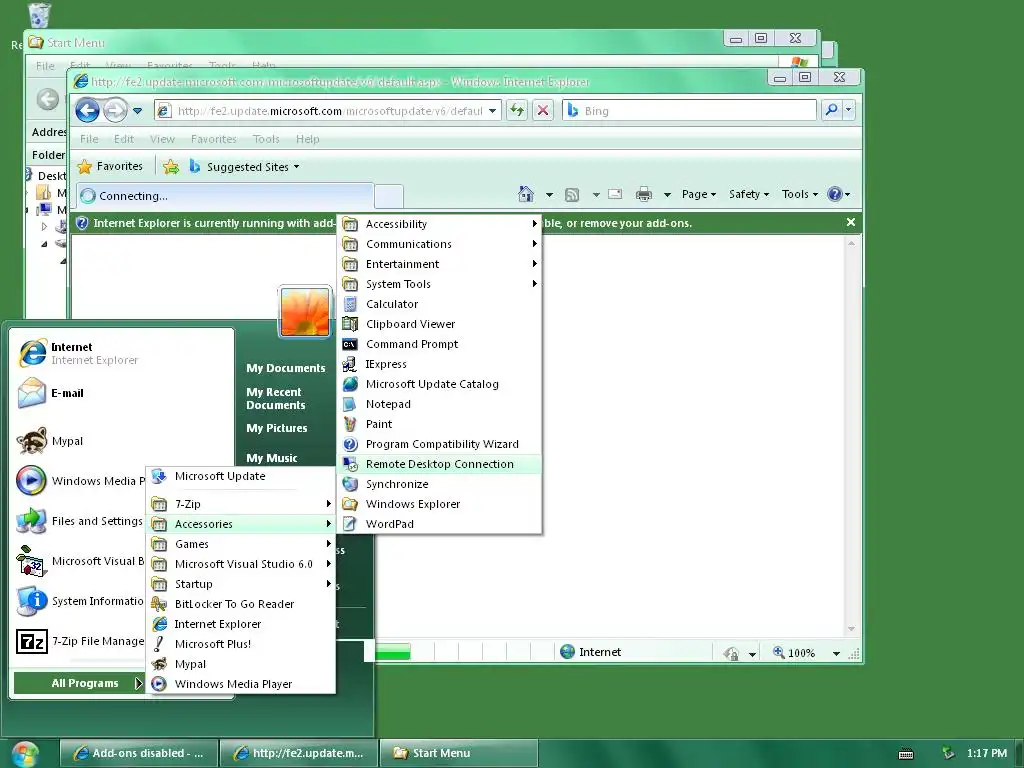Expand the Accessibility submenu
Image resolution: width=1024 pixels, height=768 pixels.
point(440,224)
